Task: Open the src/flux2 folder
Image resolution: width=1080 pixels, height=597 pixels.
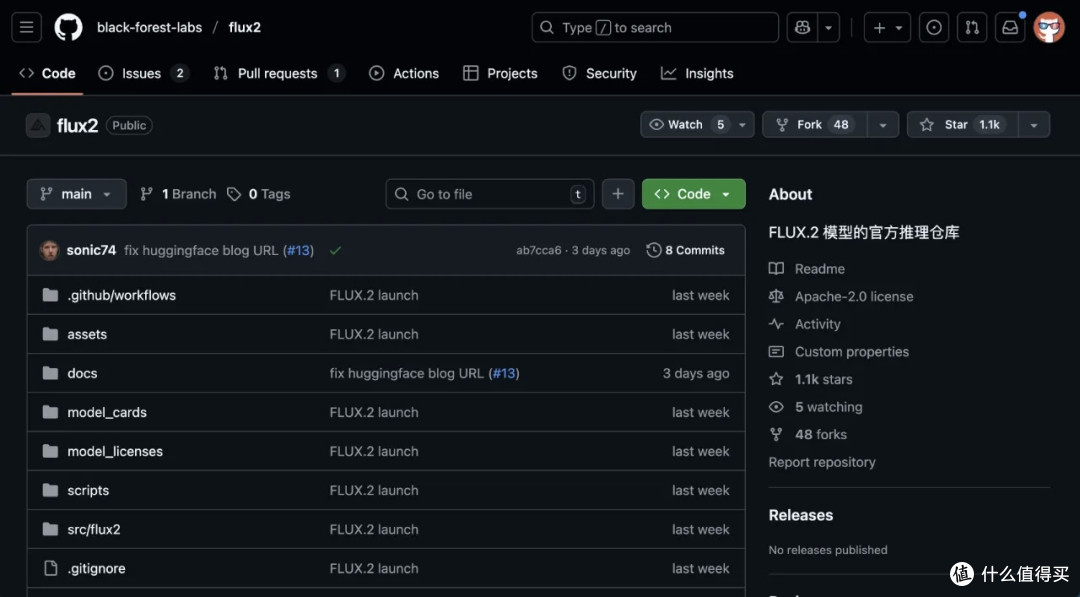Action: (94, 530)
